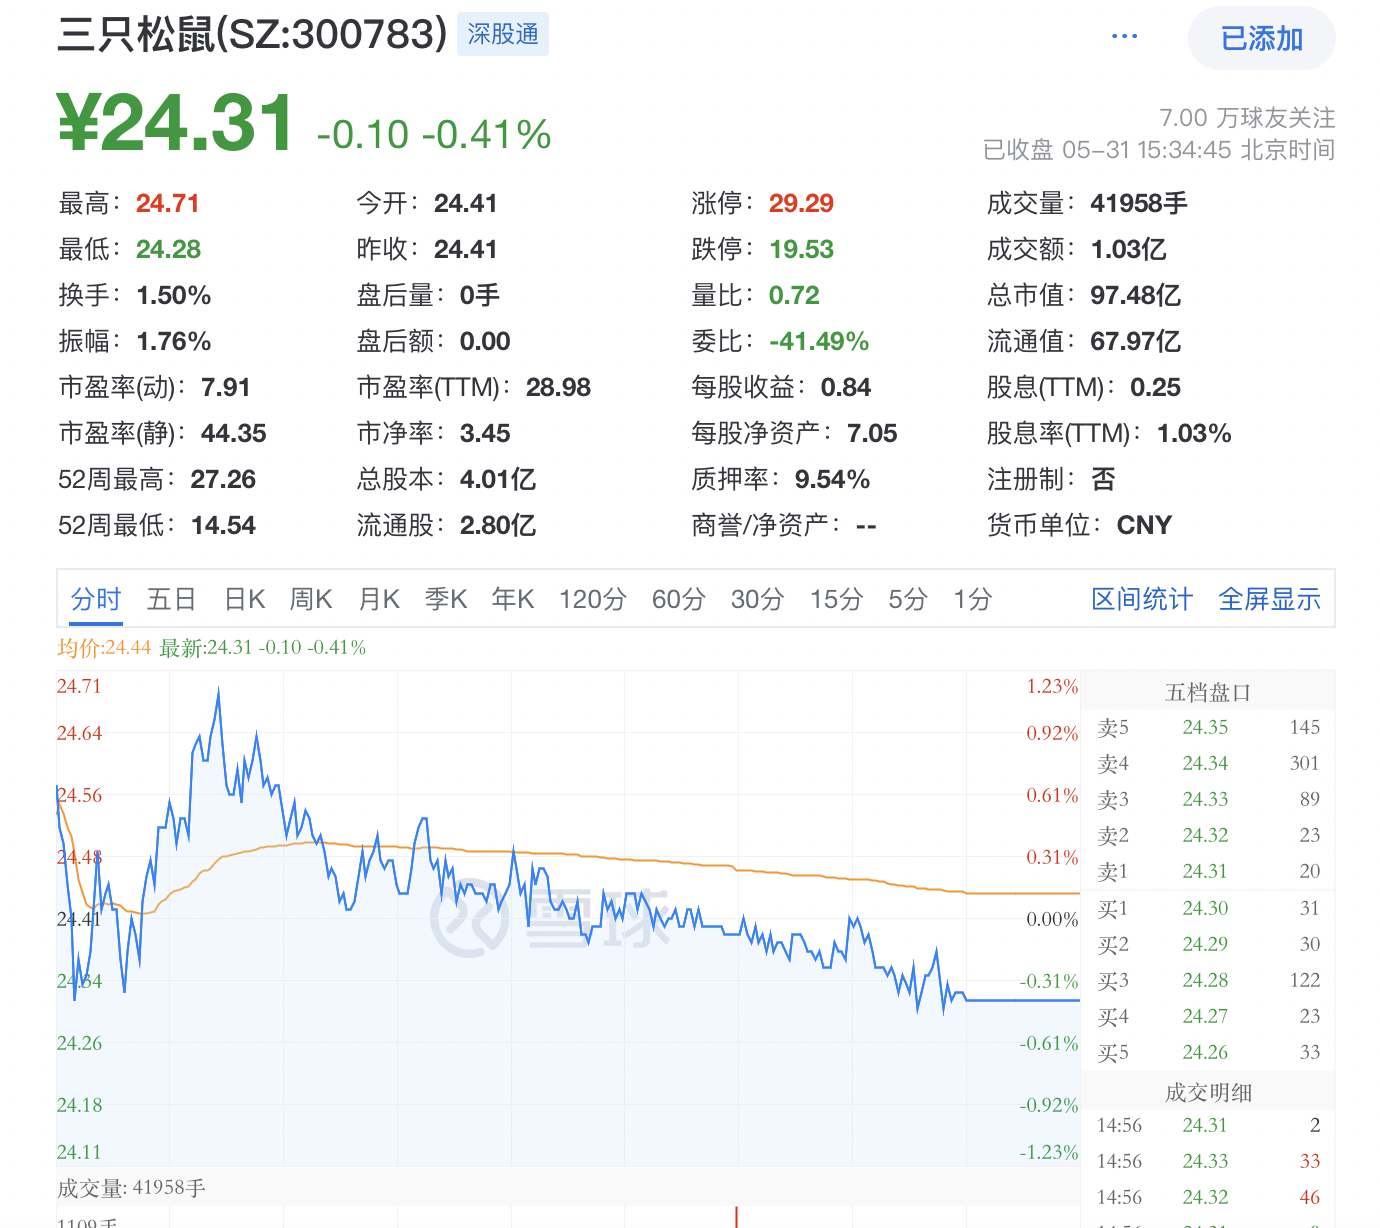Click the 52周最高 value 27.26

[223, 479]
